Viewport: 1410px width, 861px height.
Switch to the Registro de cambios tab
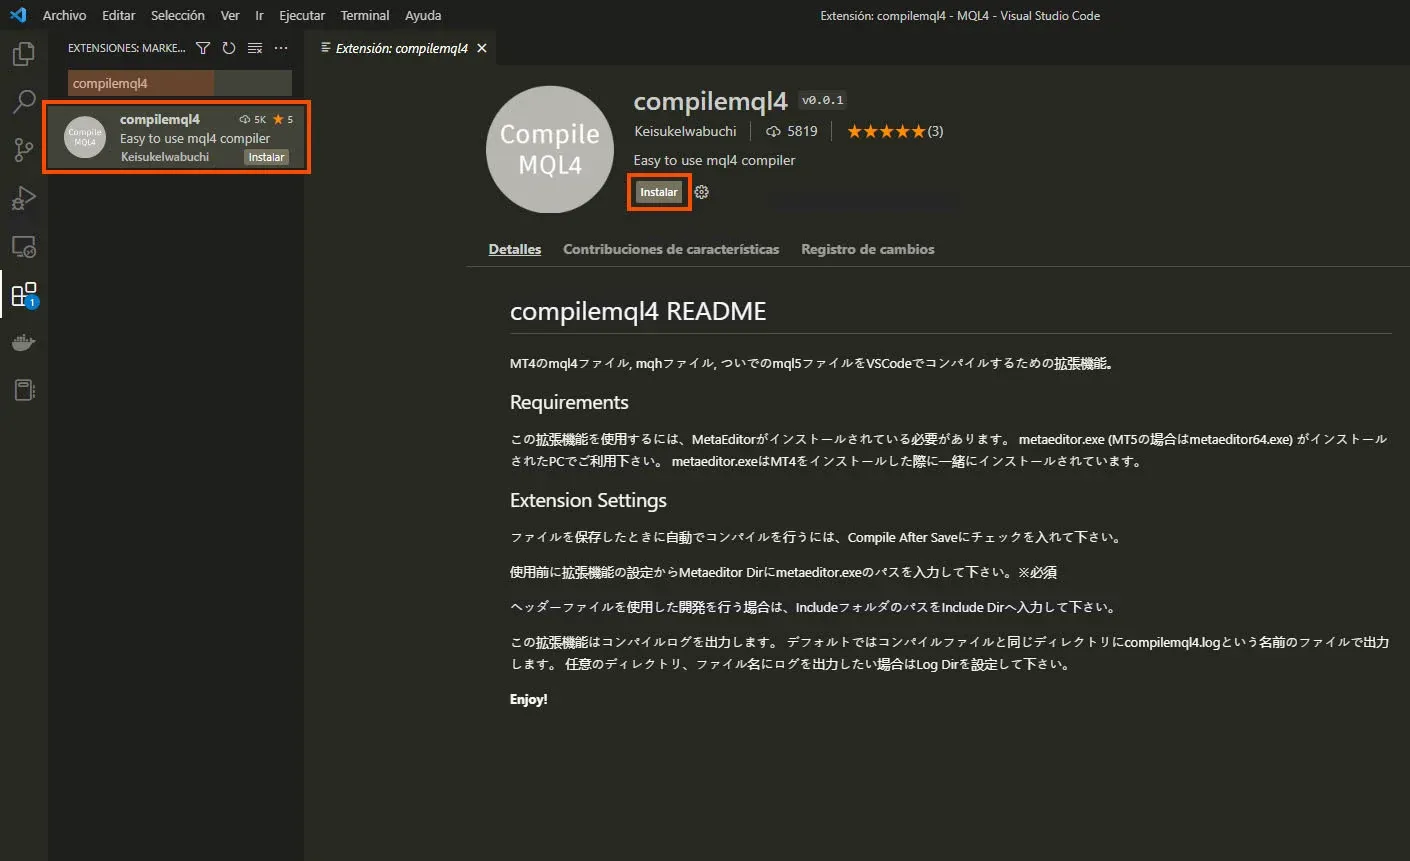[x=867, y=249]
